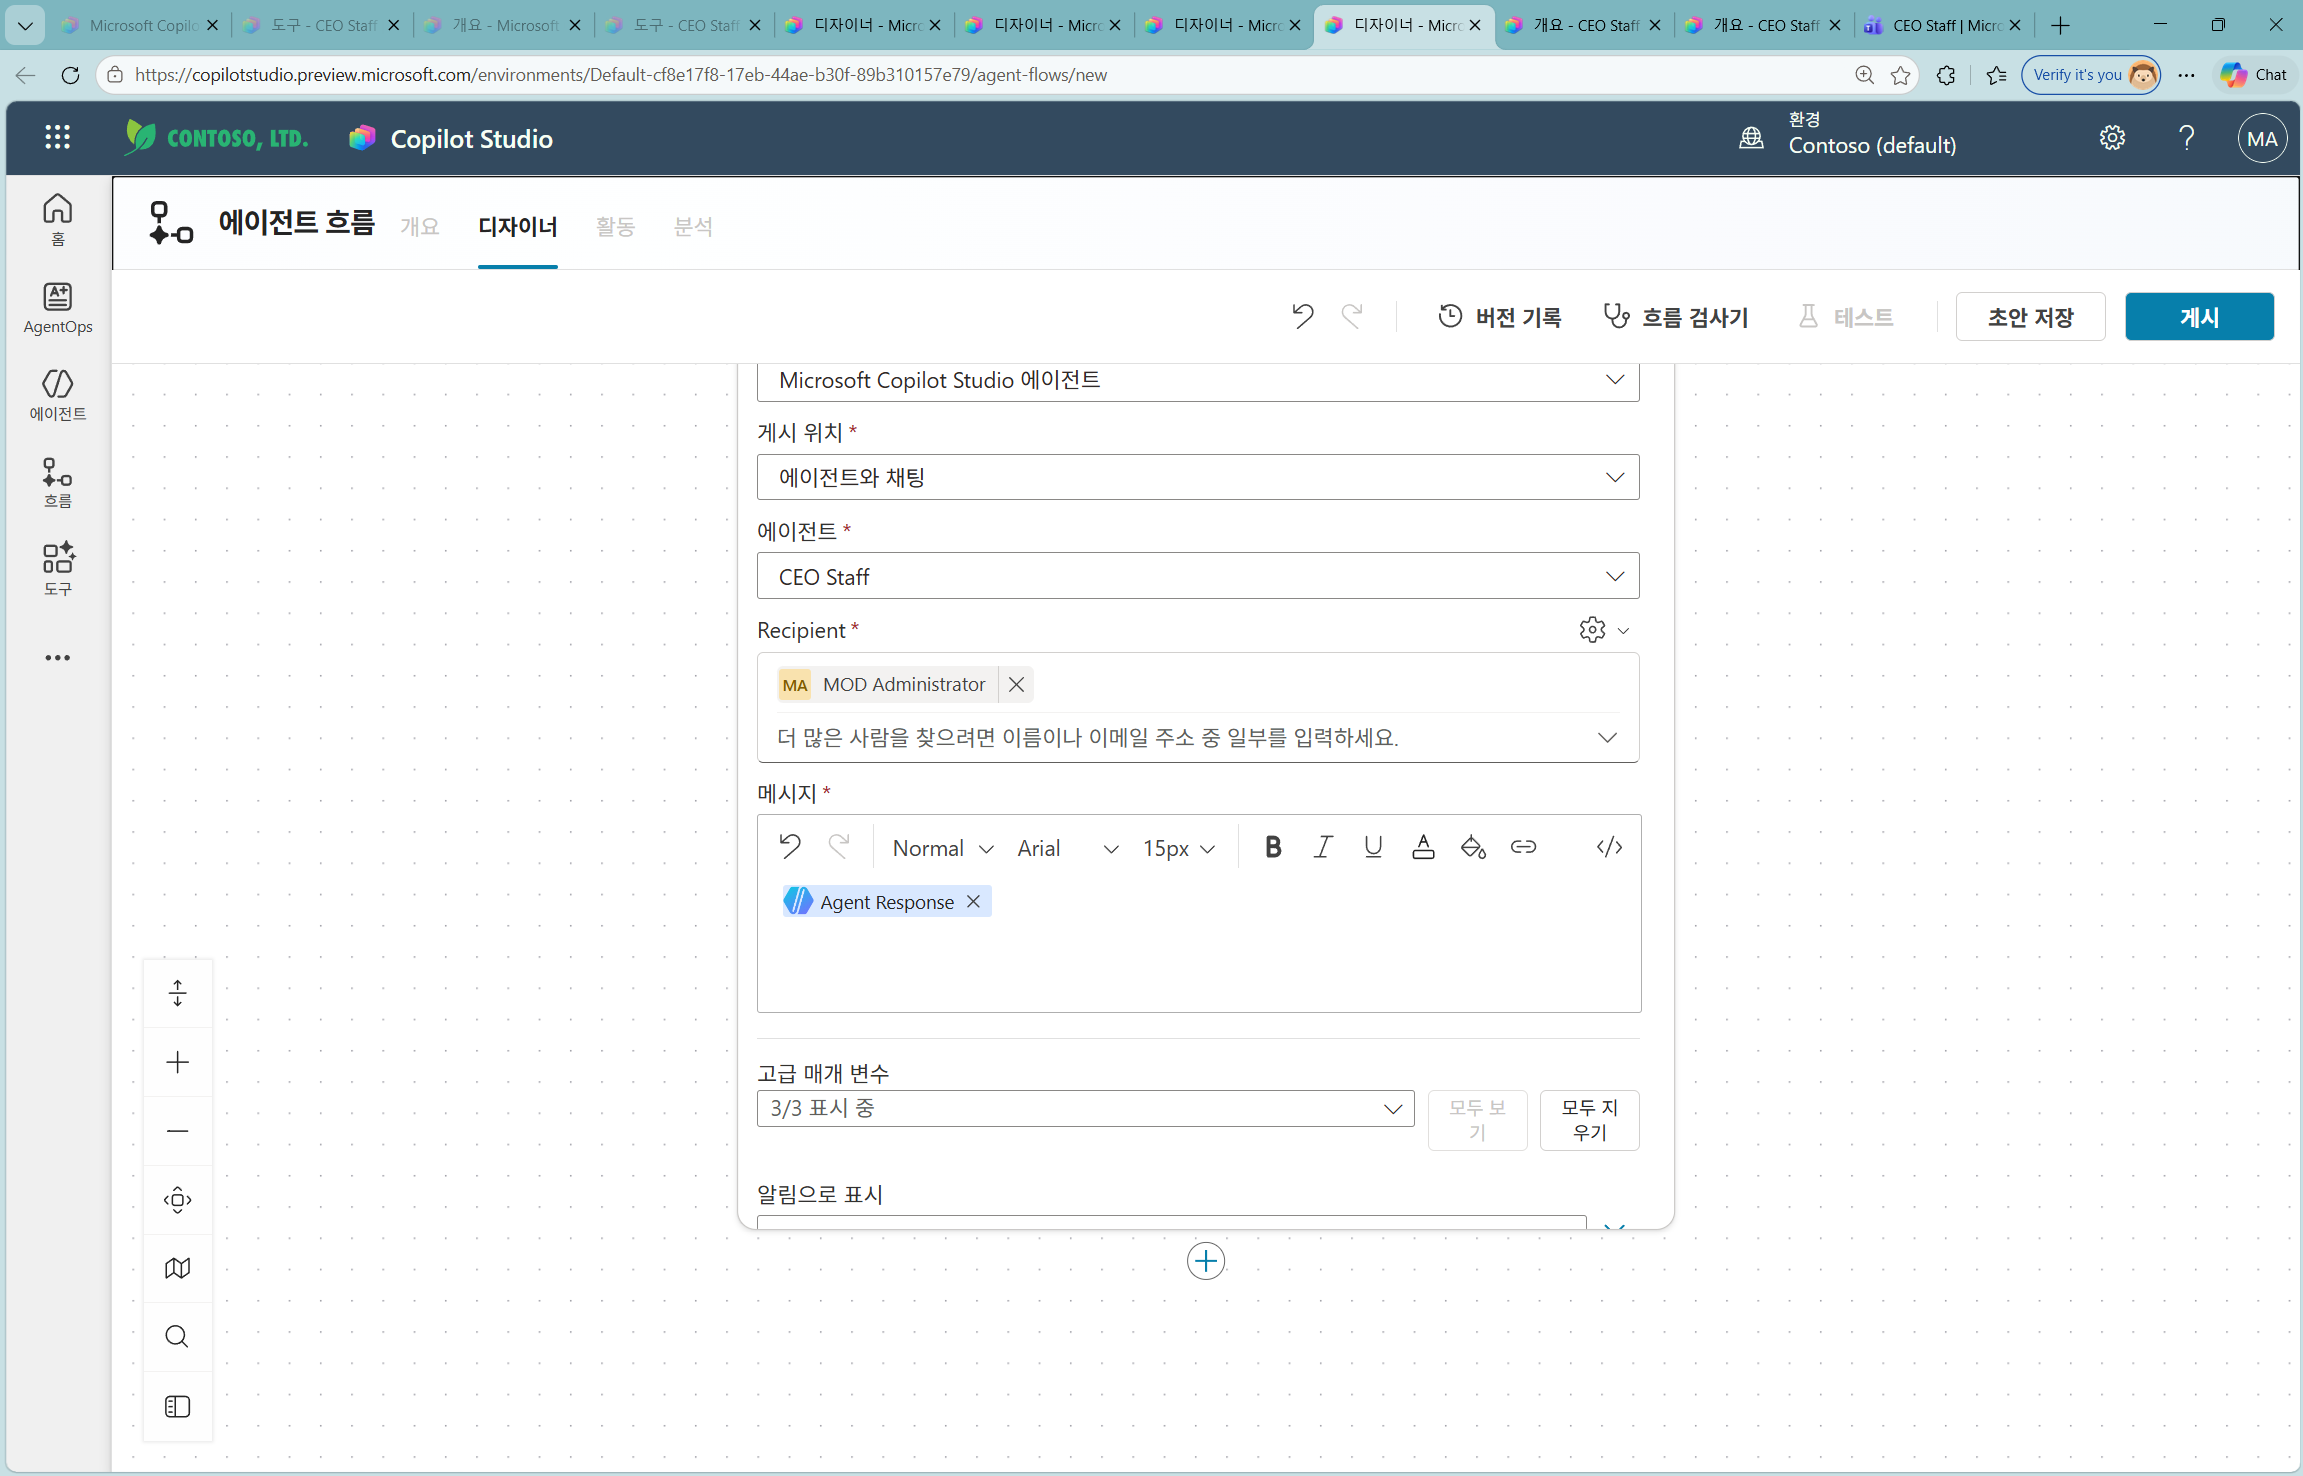This screenshot has height=1476, width=2303.
Task: Open AgentOps from the sidebar
Action: click(x=58, y=307)
